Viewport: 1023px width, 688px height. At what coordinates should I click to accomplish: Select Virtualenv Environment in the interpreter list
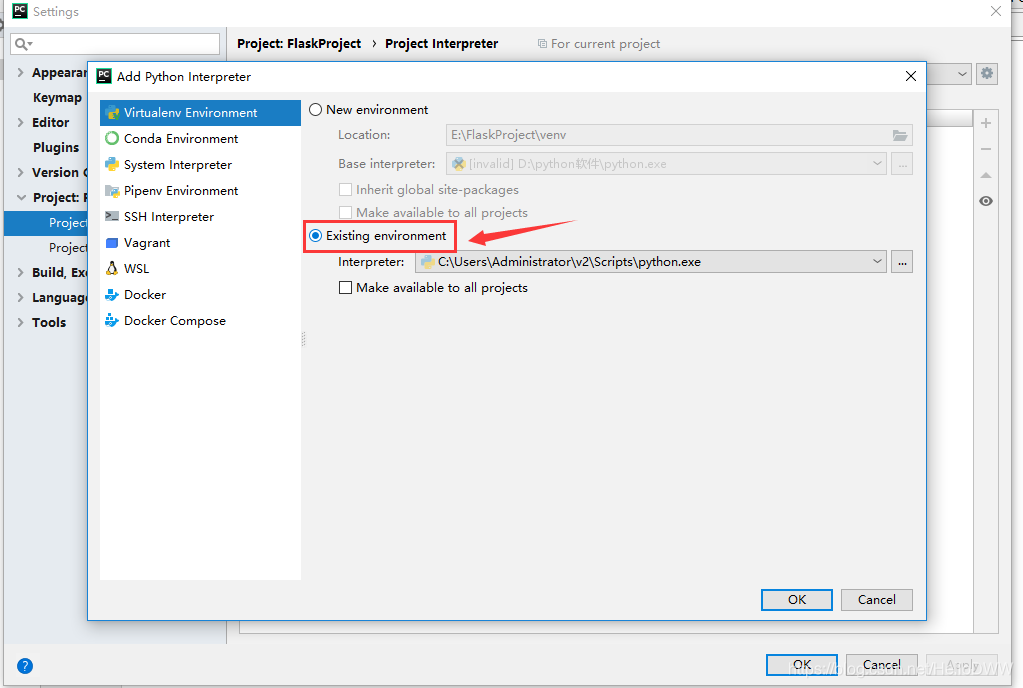point(200,113)
